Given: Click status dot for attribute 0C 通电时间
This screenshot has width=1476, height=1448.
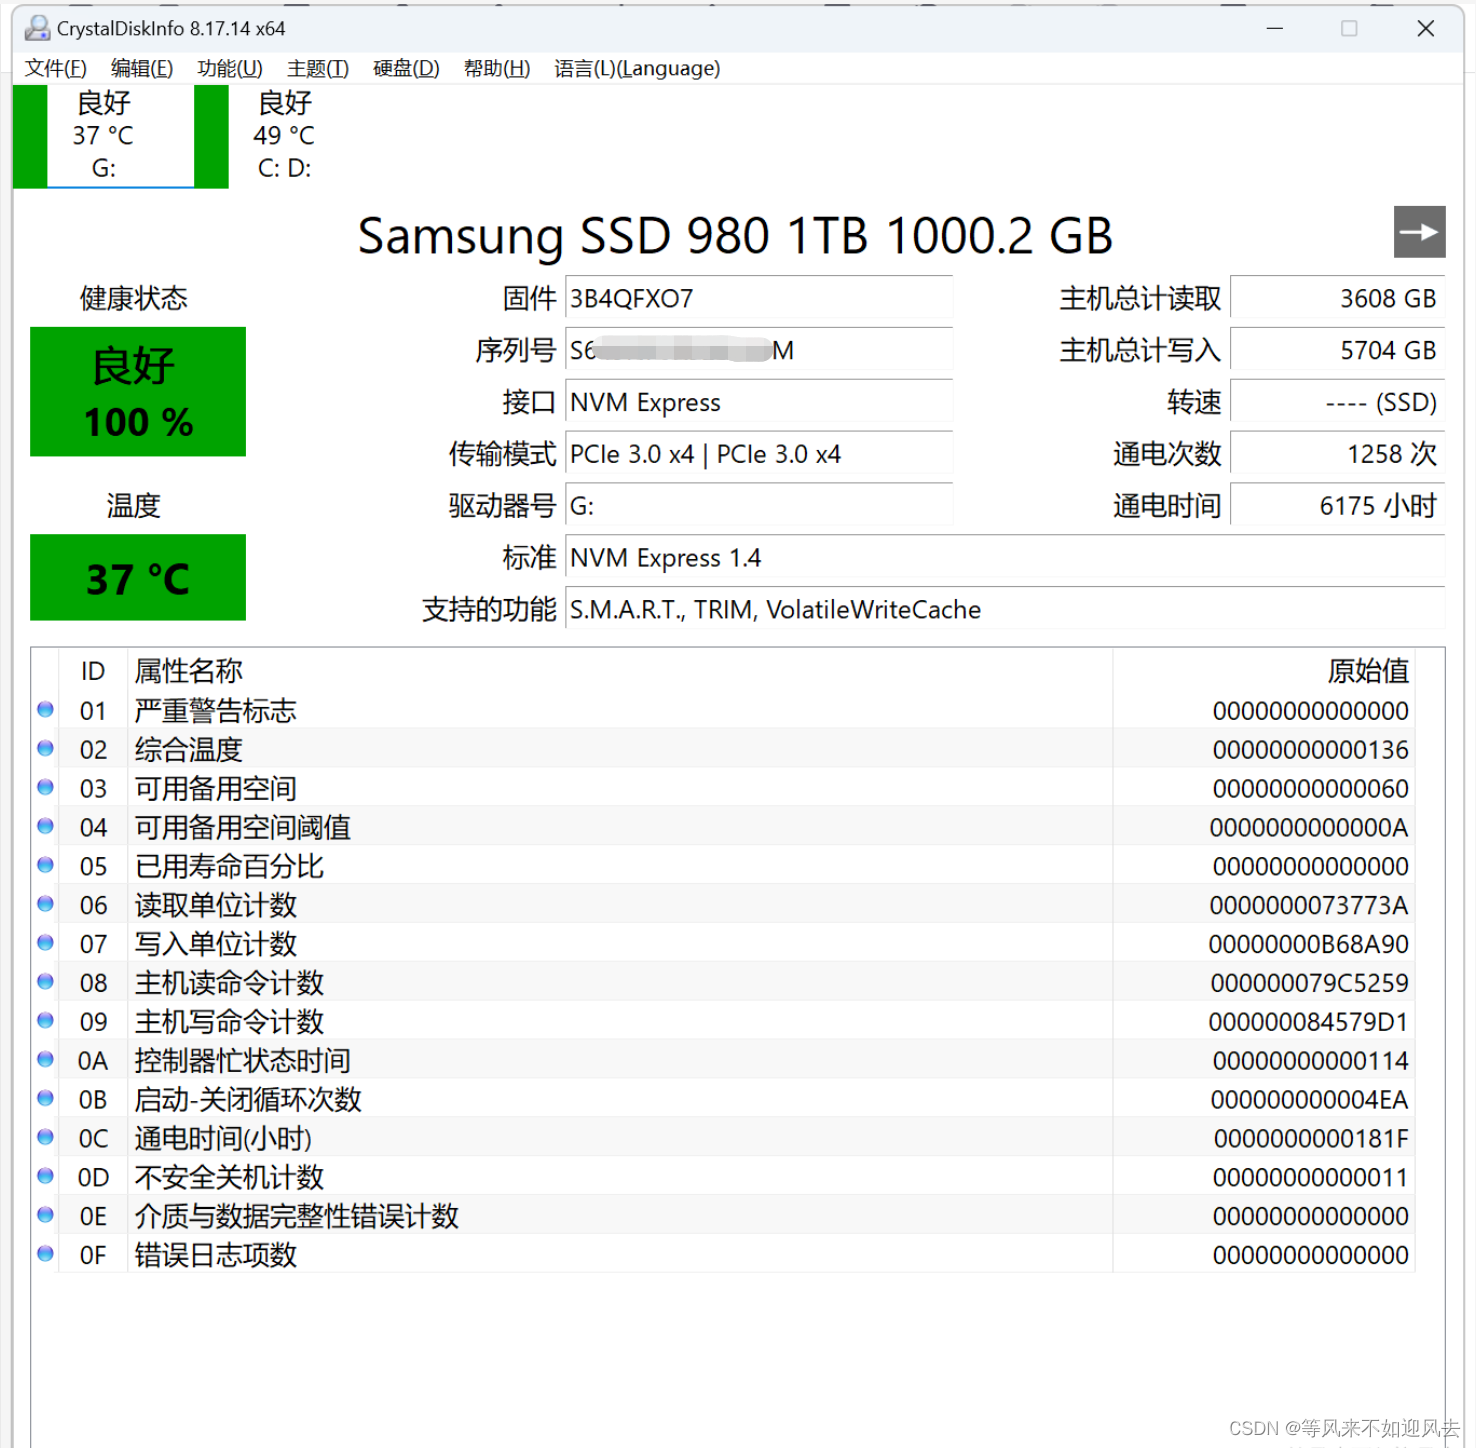Looking at the screenshot, I should (x=45, y=1138).
